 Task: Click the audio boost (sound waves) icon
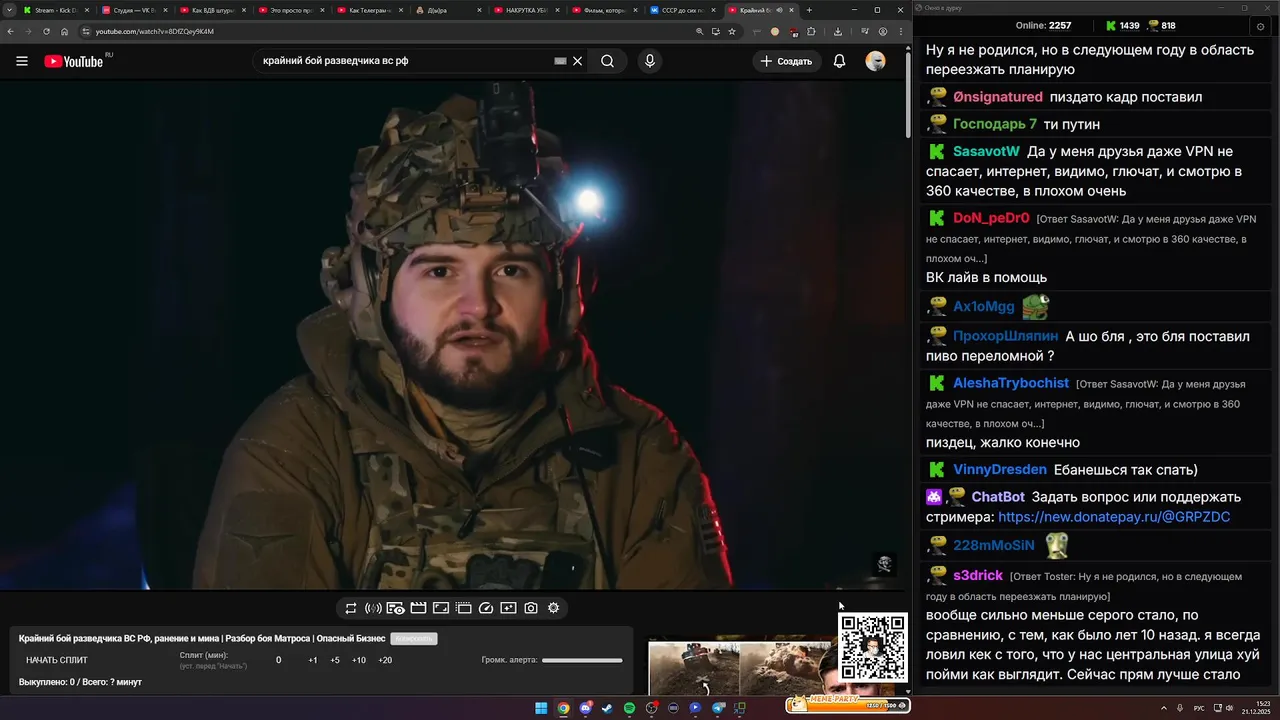[373, 608]
